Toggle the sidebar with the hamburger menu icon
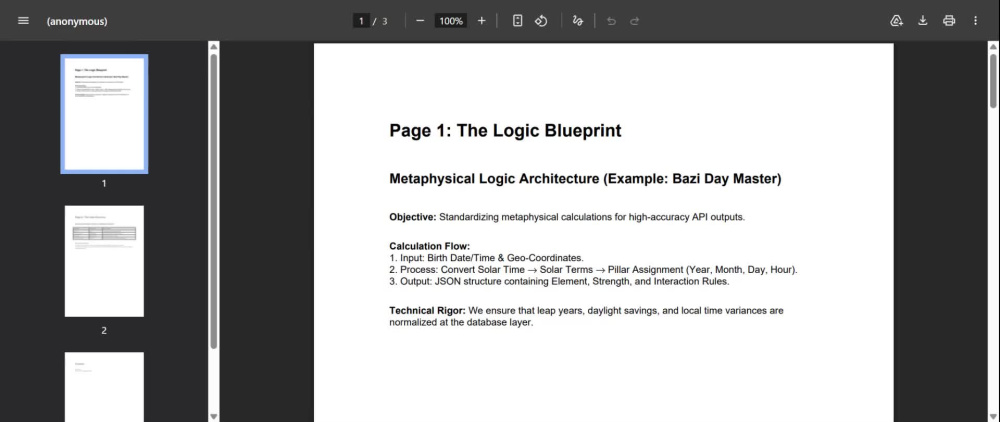 click(x=23, y=20)
